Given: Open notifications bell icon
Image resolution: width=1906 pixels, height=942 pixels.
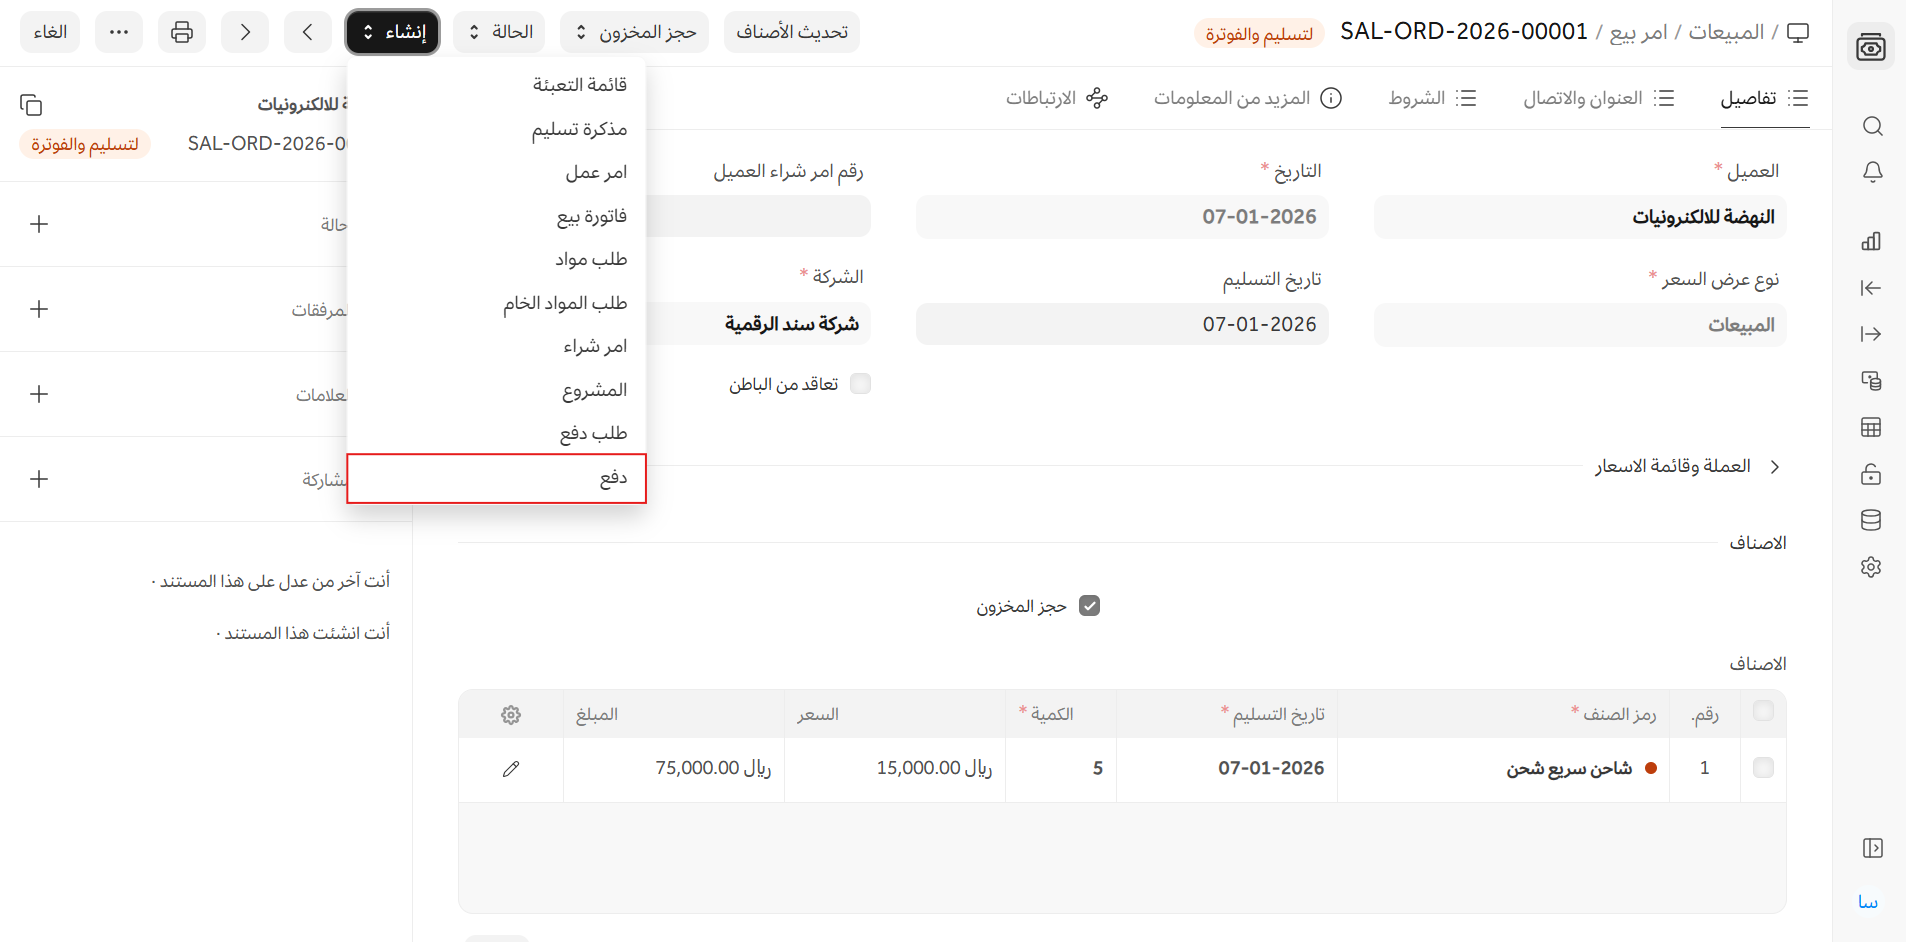Looking at the screenshot, I should point(1872,172).
